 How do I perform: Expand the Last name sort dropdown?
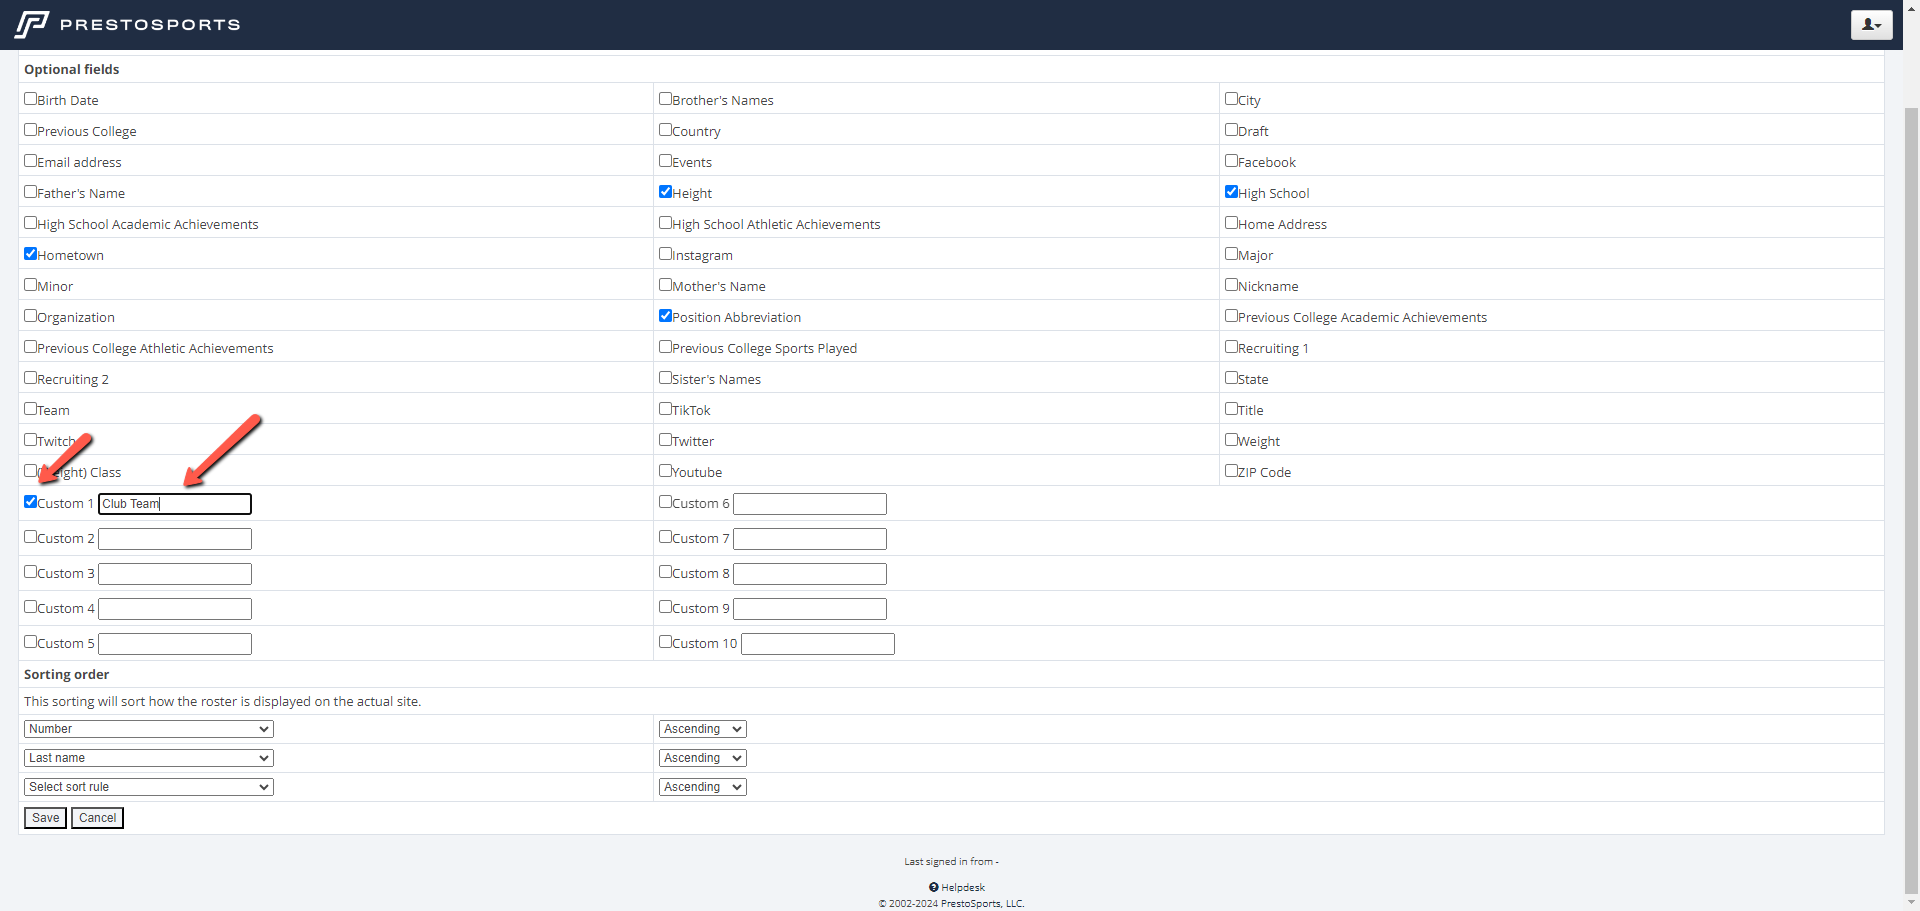click(148, 758)
